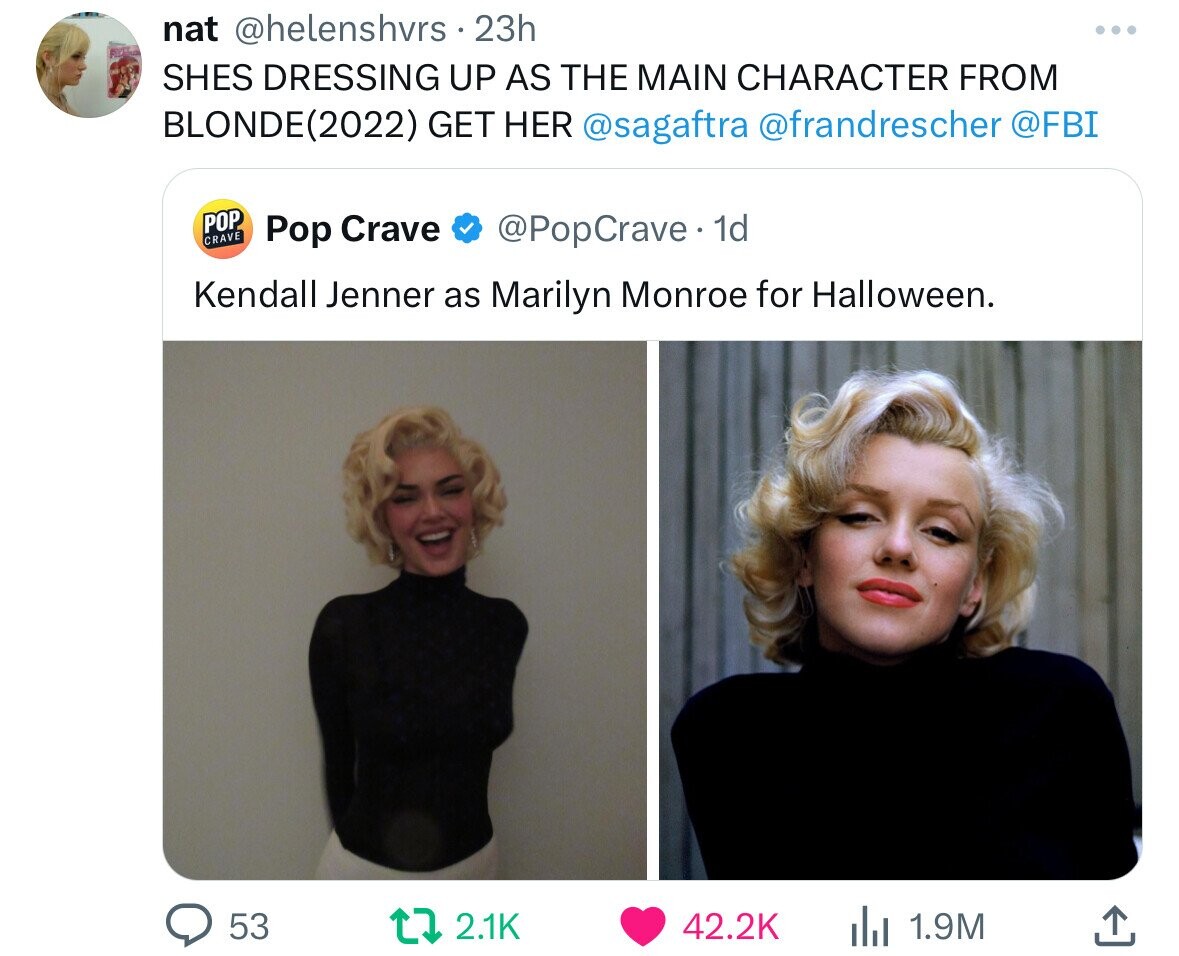View analytics via bar chart icon
Image resolution: width=1179 pixels, height=956 pixels.
click(x=869, y=927)
